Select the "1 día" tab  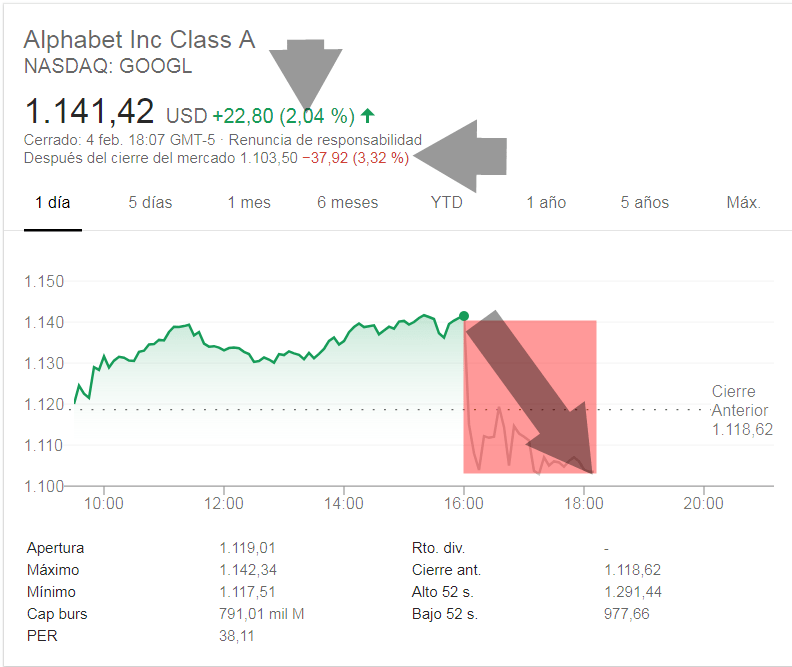tap(52, 202)
